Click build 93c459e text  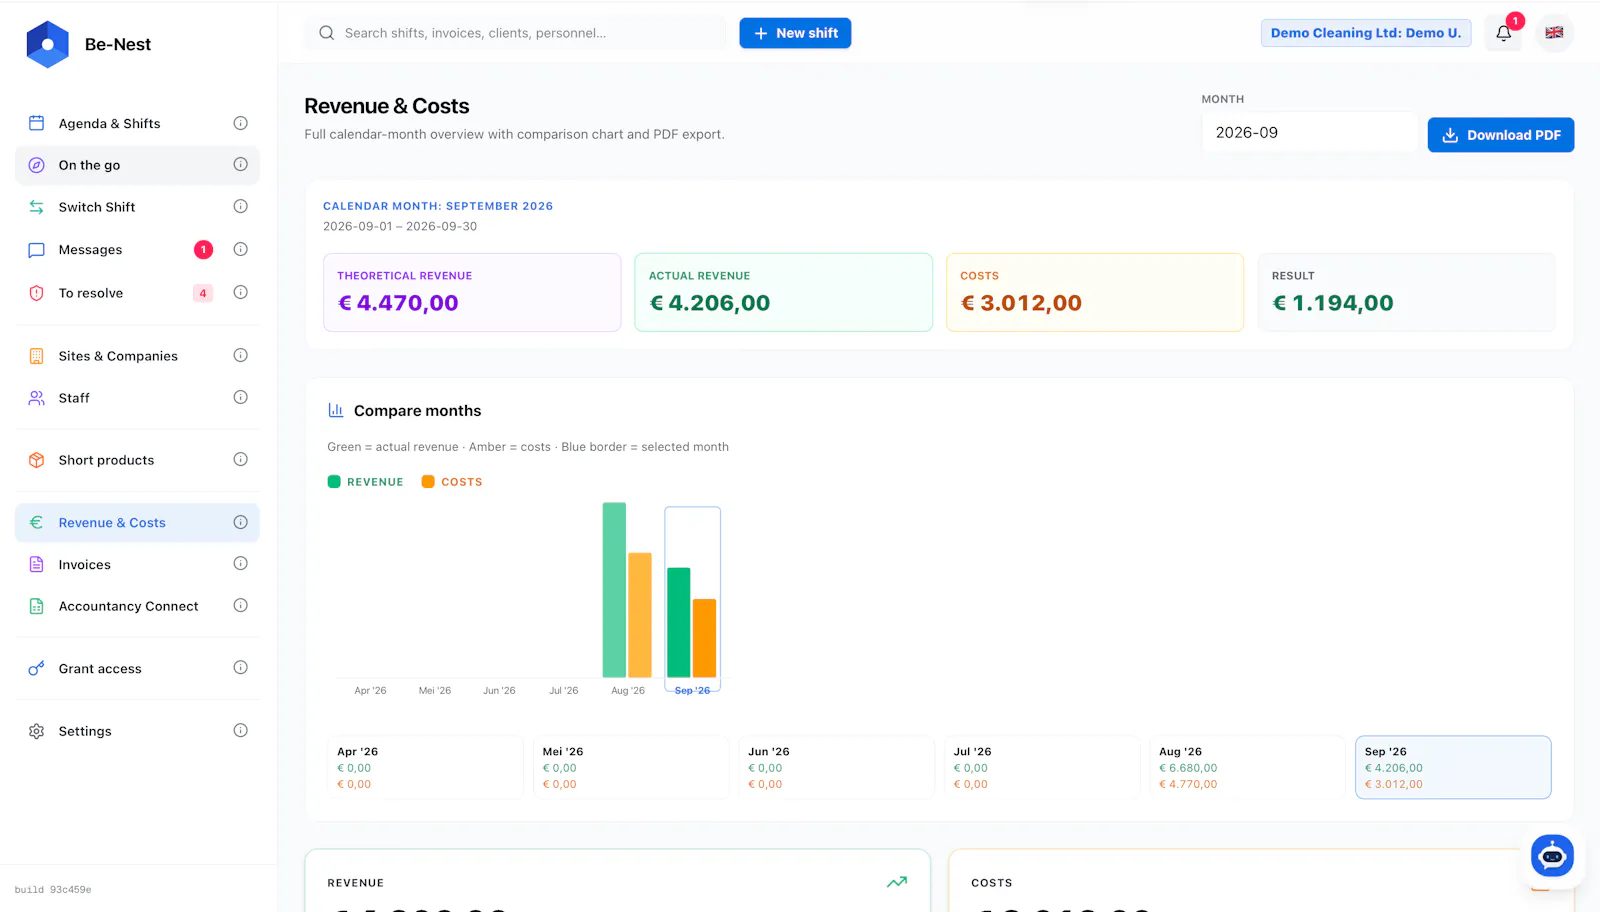pos(53,889)
